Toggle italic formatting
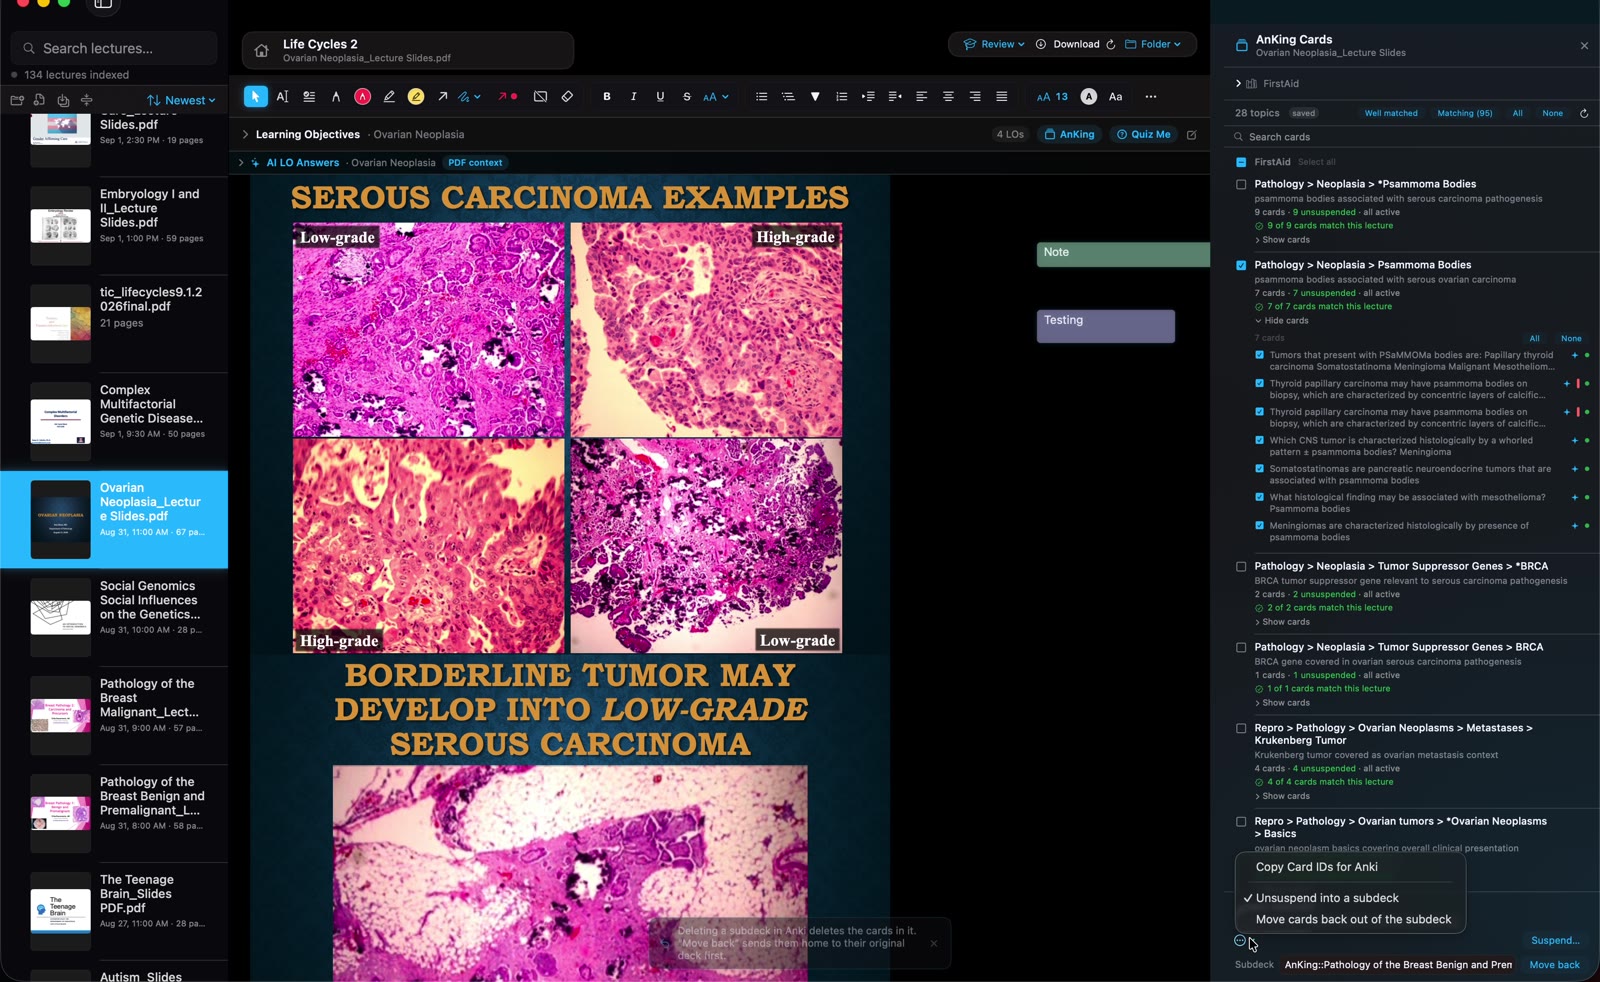The image size is (1600, 982). coord(633,97)
